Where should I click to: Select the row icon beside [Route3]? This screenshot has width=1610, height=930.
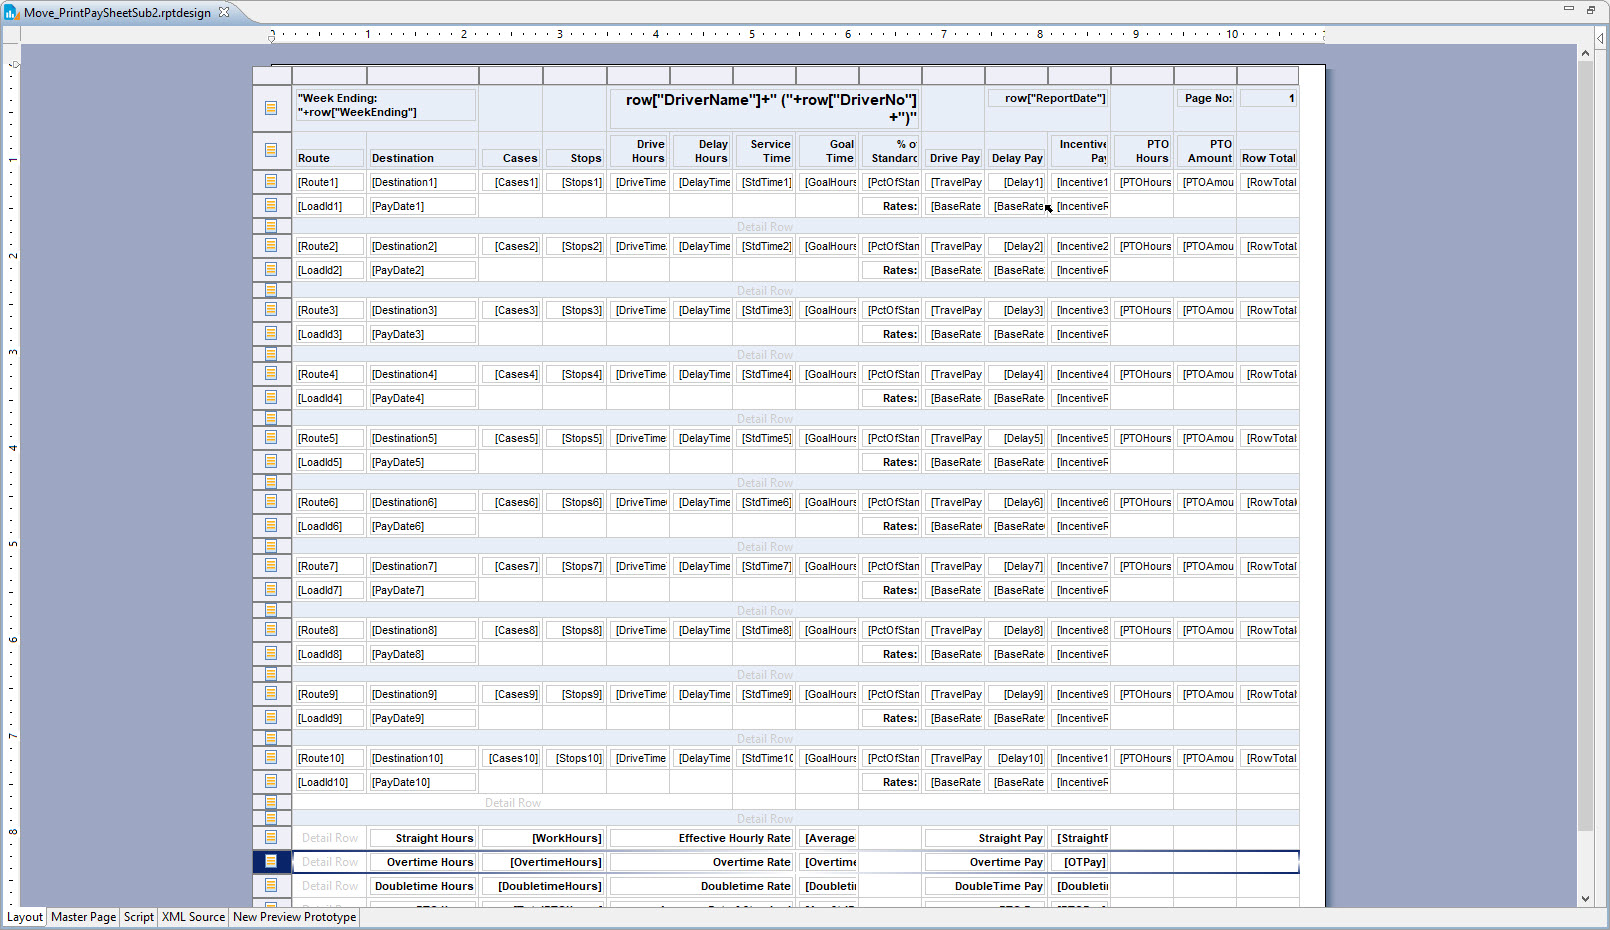(x=271, y=309)
